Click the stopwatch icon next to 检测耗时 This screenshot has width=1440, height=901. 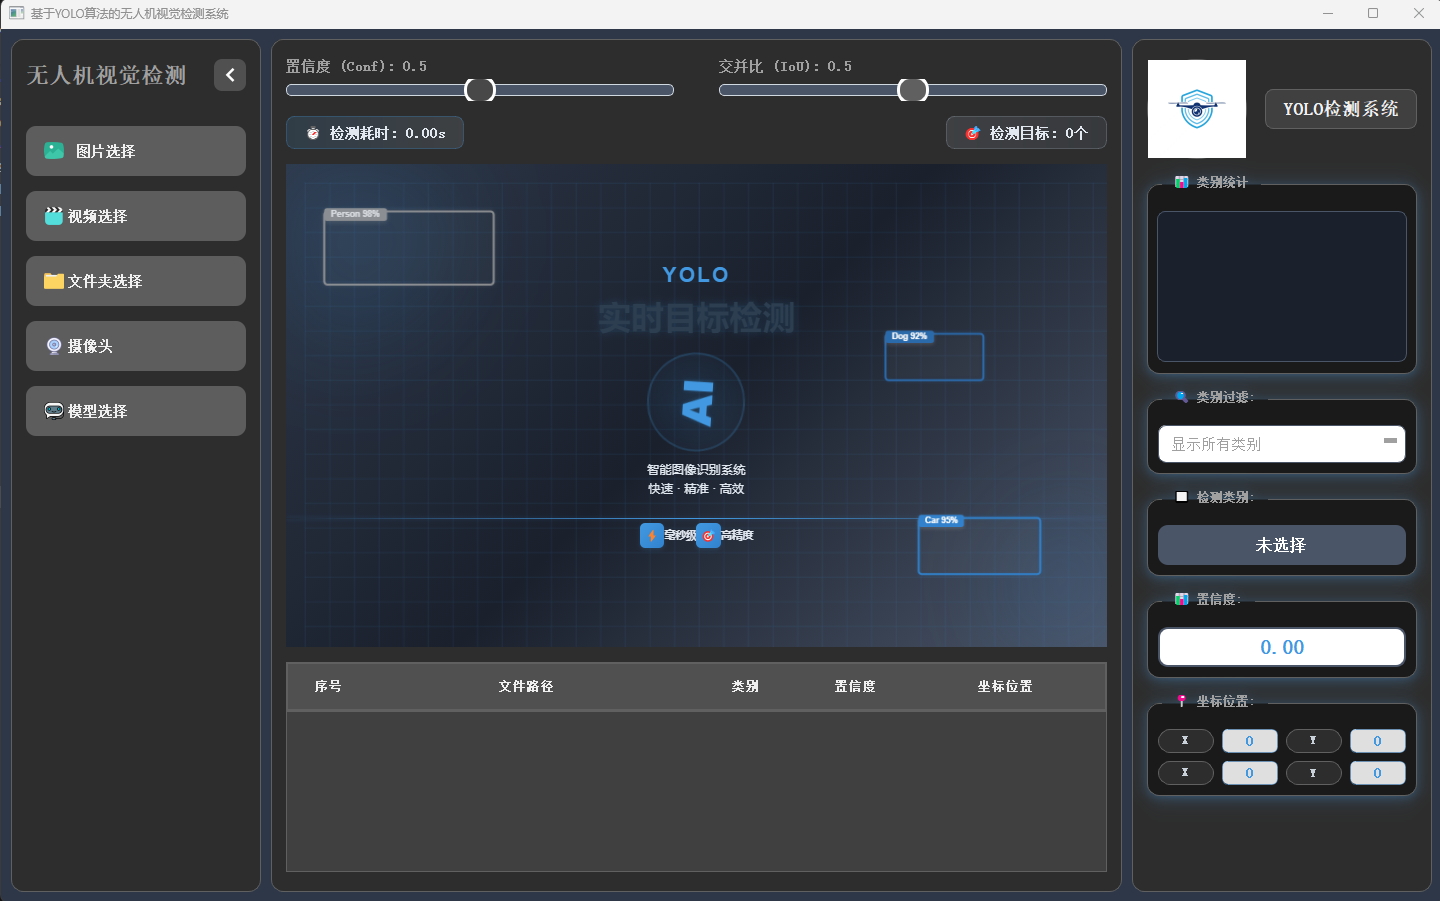313,133
